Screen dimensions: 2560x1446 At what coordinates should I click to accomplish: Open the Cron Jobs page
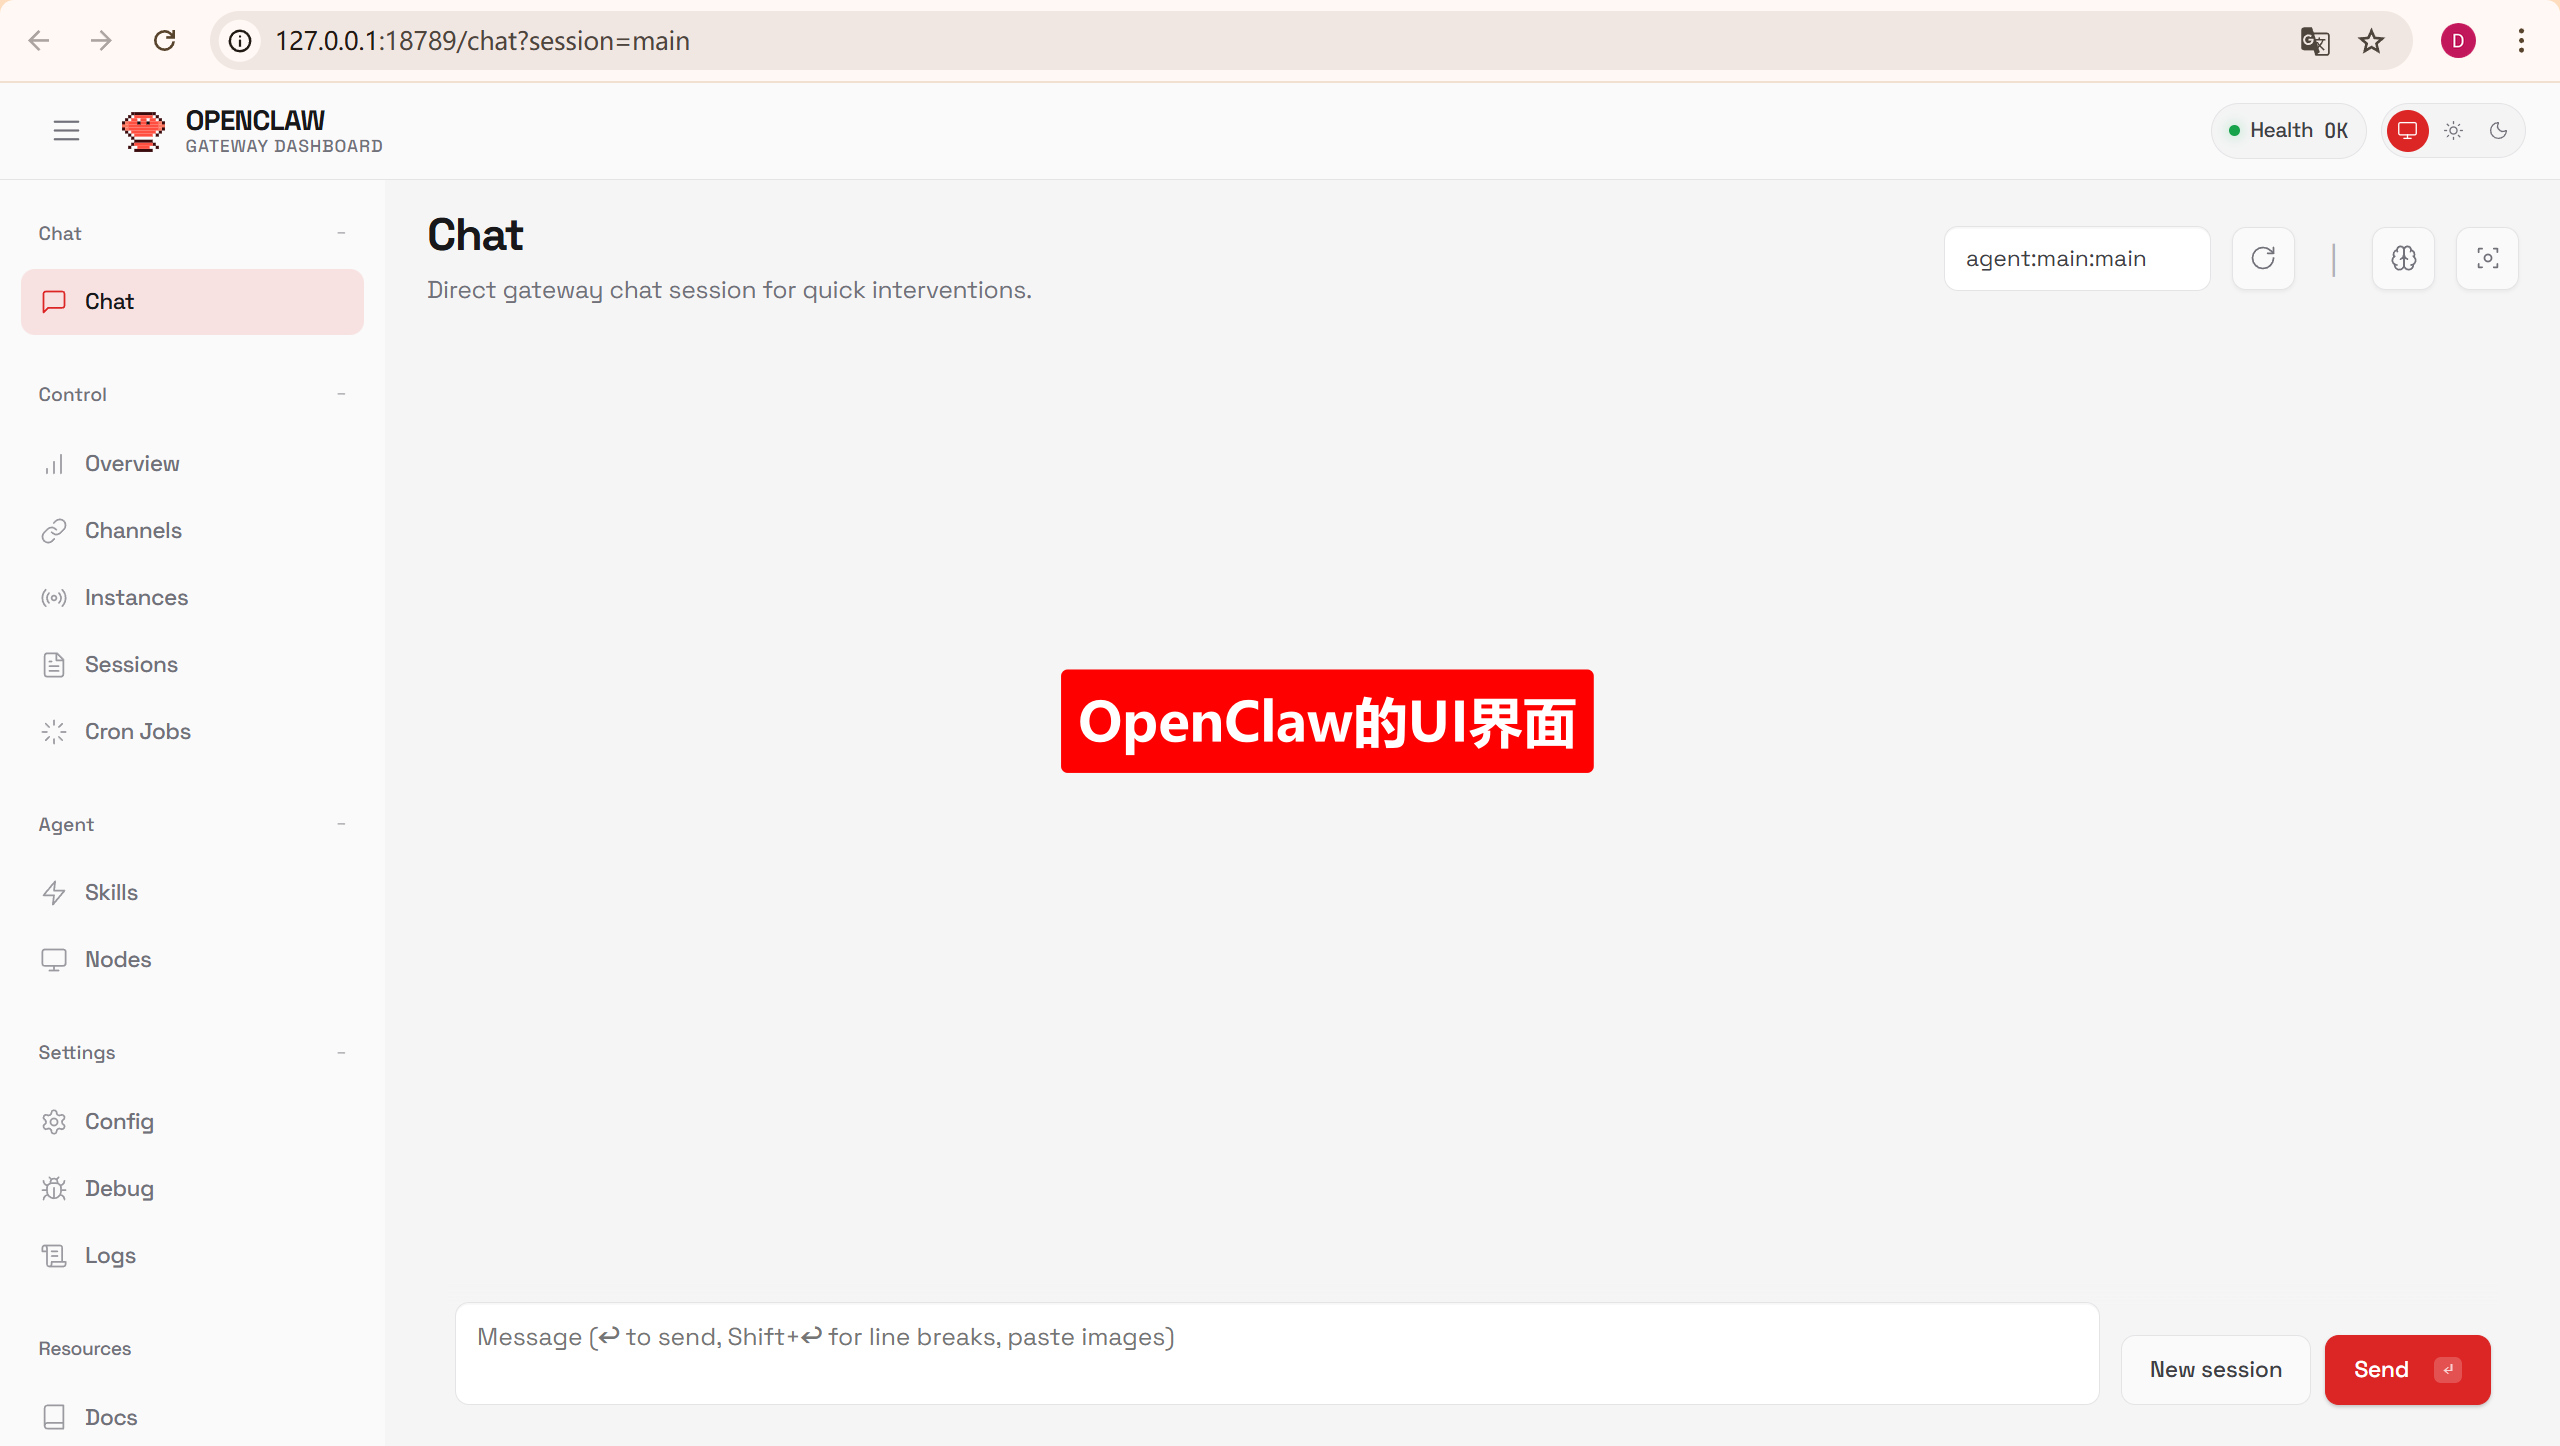137,731
